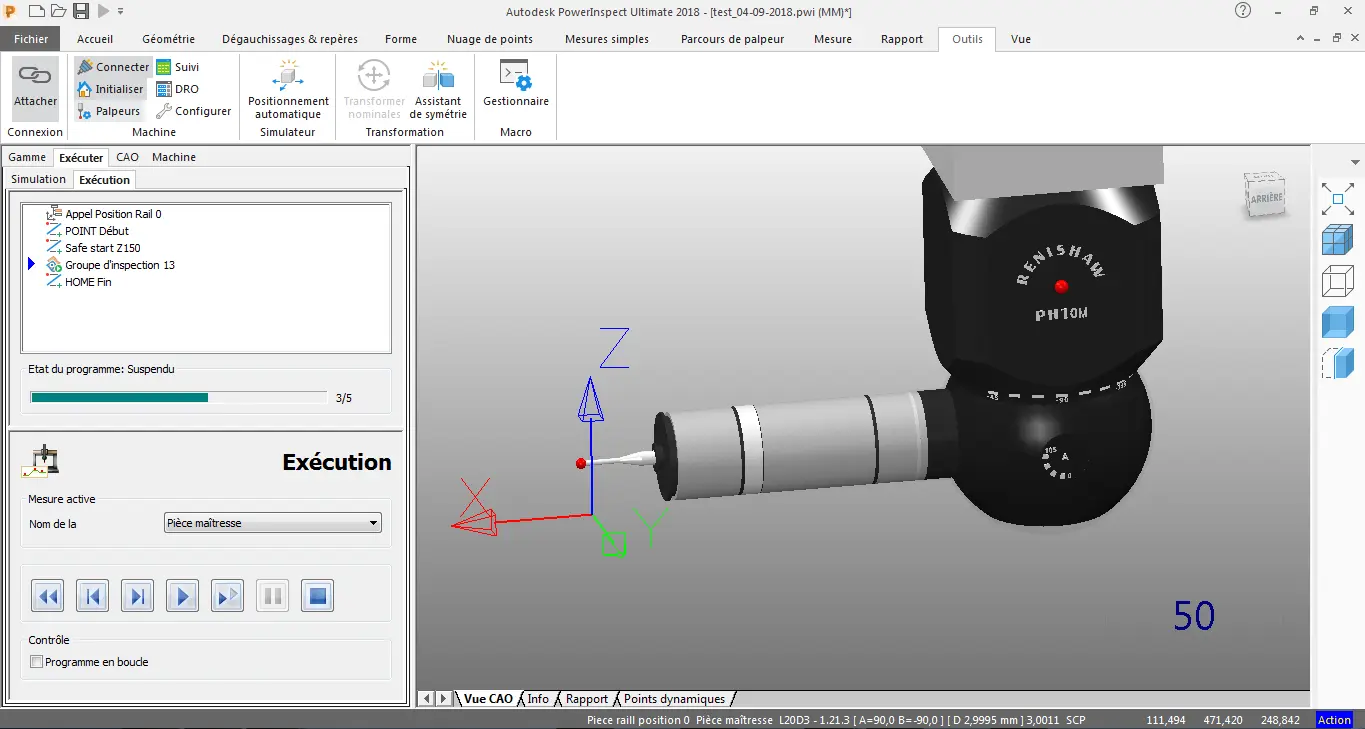Open the Points dynamiques tab
Screen dimensions: 1365x729
[x=674, y=699]
